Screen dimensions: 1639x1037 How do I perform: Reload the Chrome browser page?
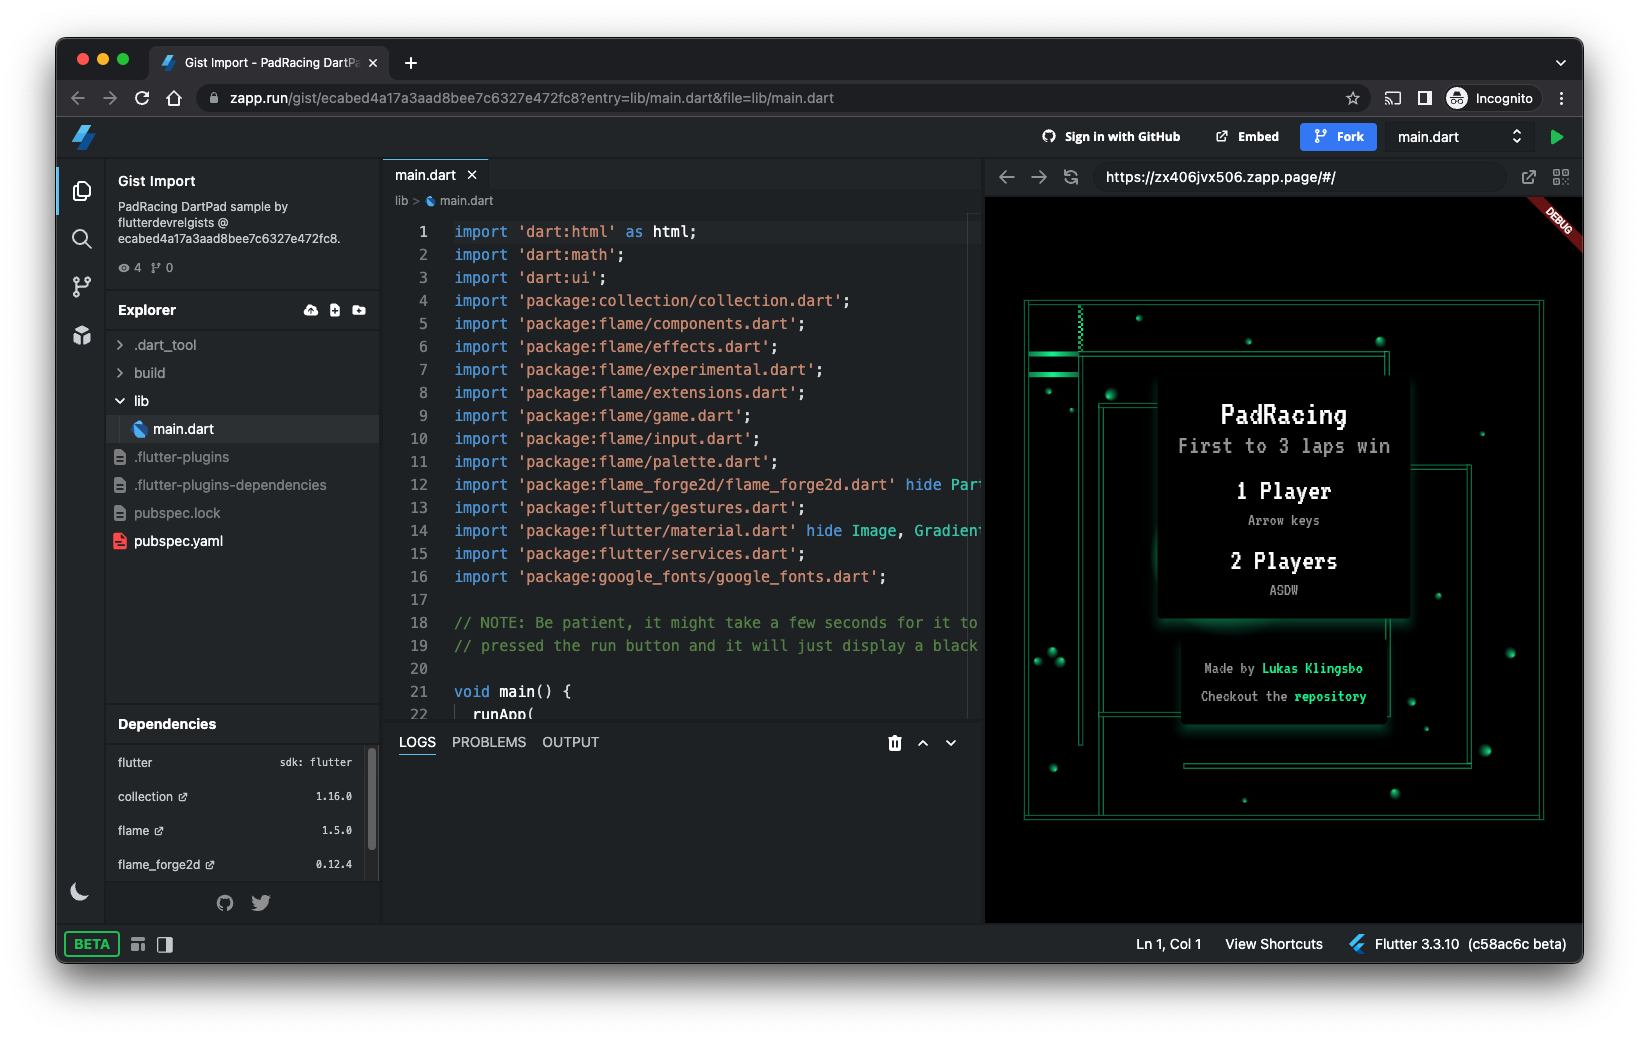(x=142, y=98)
